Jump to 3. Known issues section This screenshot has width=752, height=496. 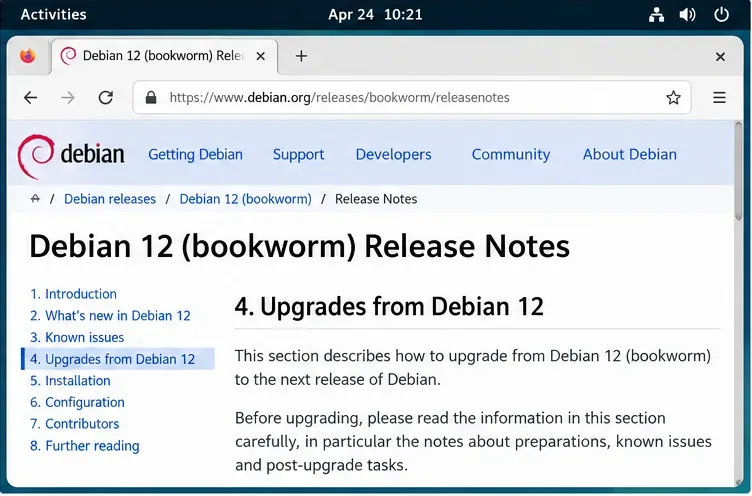point(77,337)
